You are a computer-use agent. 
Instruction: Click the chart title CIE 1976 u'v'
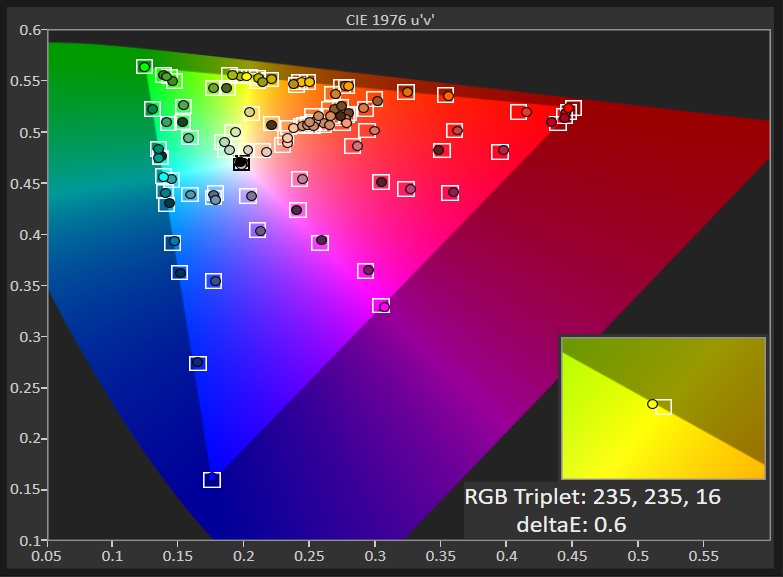[x=391, y=20]
